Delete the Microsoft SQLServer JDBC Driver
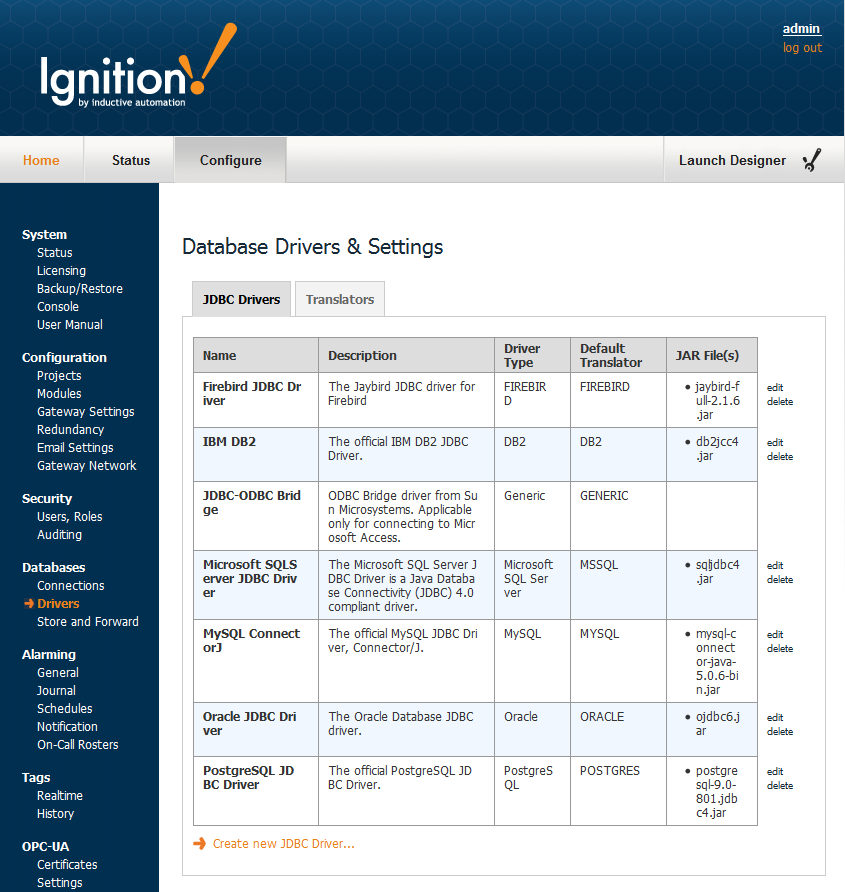The image size is (845, 892). [x=780, y=580]
